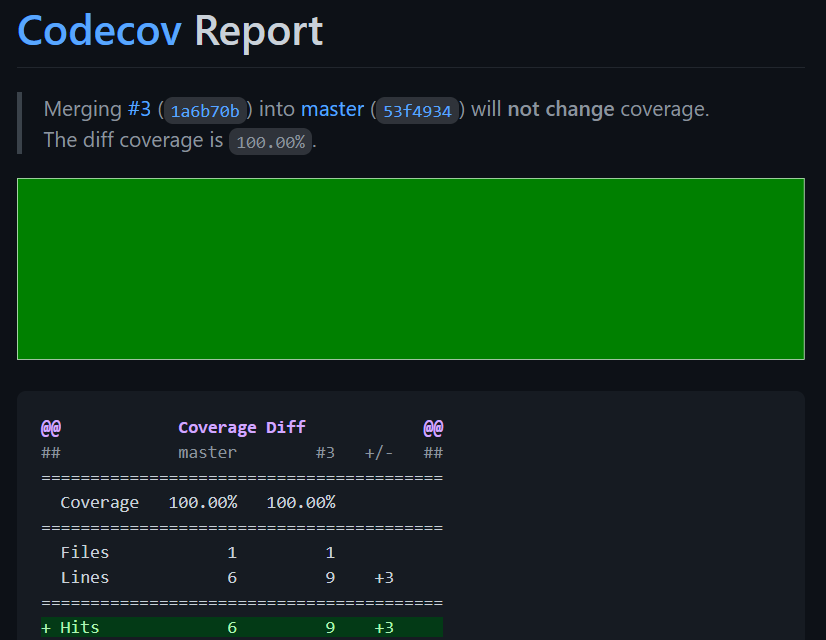Click the 1a6b70b commit hash
Image resolution: width=826 pixels, height=640 pixels.
(x=205, y=110)
